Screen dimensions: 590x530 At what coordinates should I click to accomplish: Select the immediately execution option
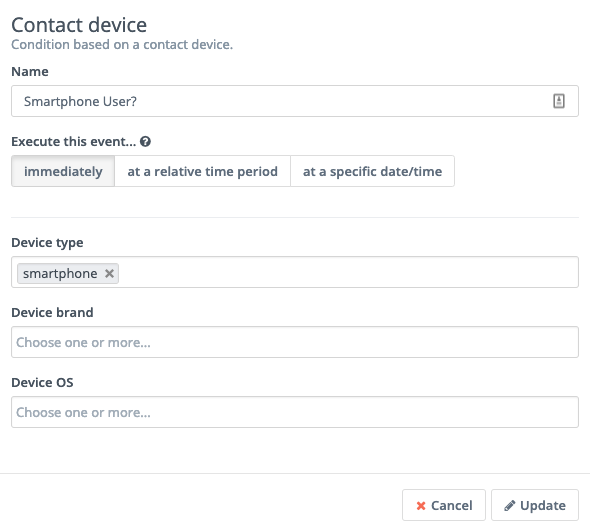pos(63,171)
